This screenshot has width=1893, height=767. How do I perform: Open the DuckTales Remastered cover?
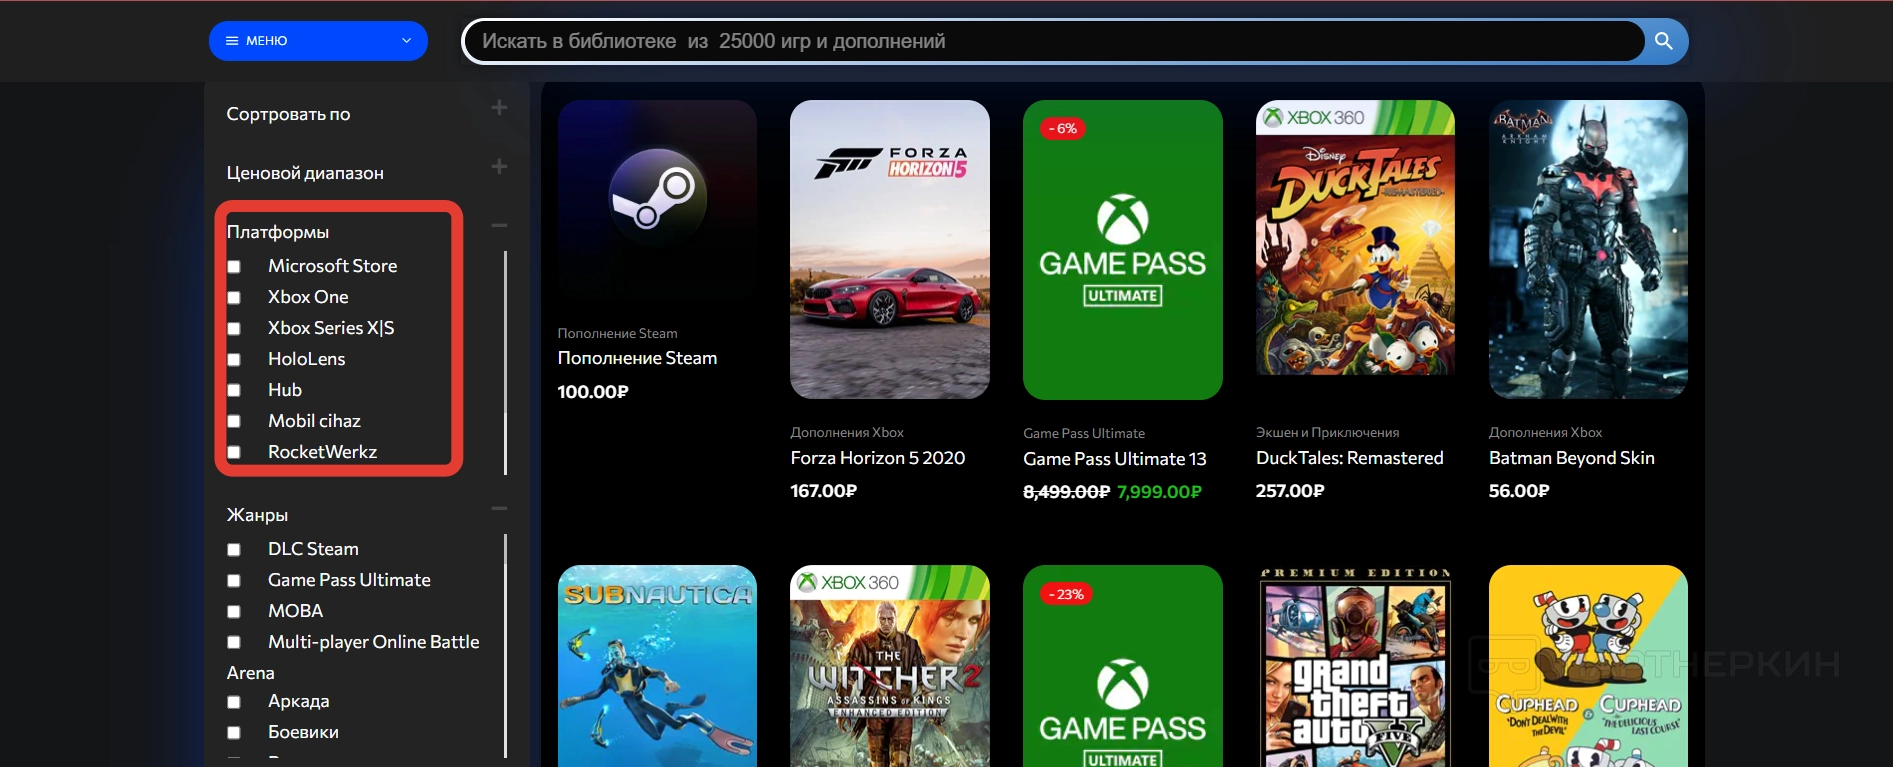pyautogui.click(x=1355, y=238)
